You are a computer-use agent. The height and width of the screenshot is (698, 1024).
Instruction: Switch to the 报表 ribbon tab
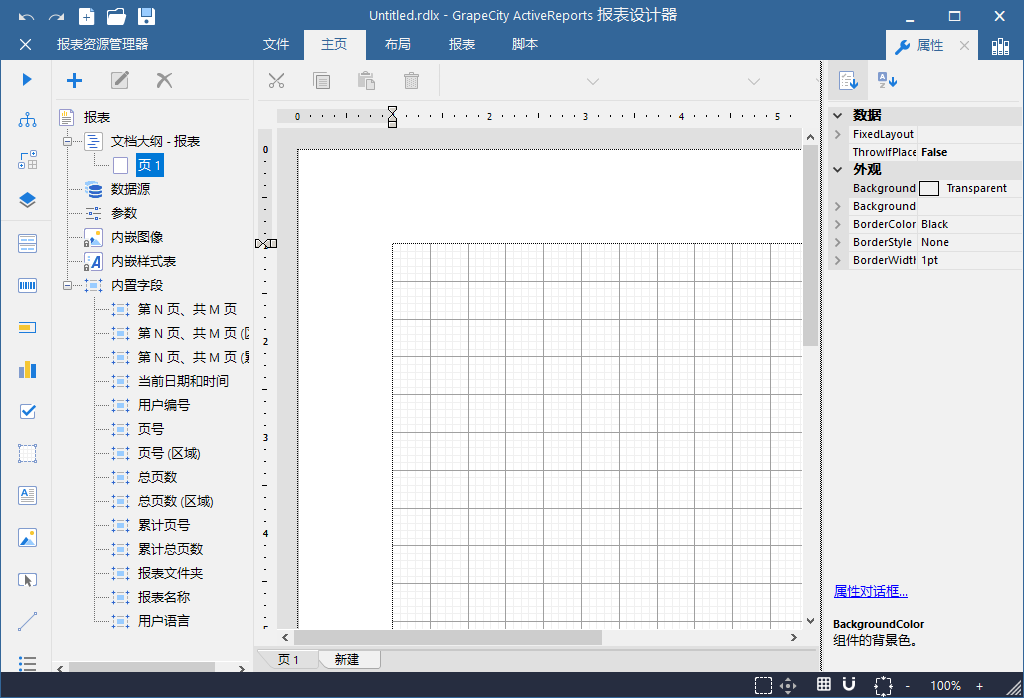point(462,44)
